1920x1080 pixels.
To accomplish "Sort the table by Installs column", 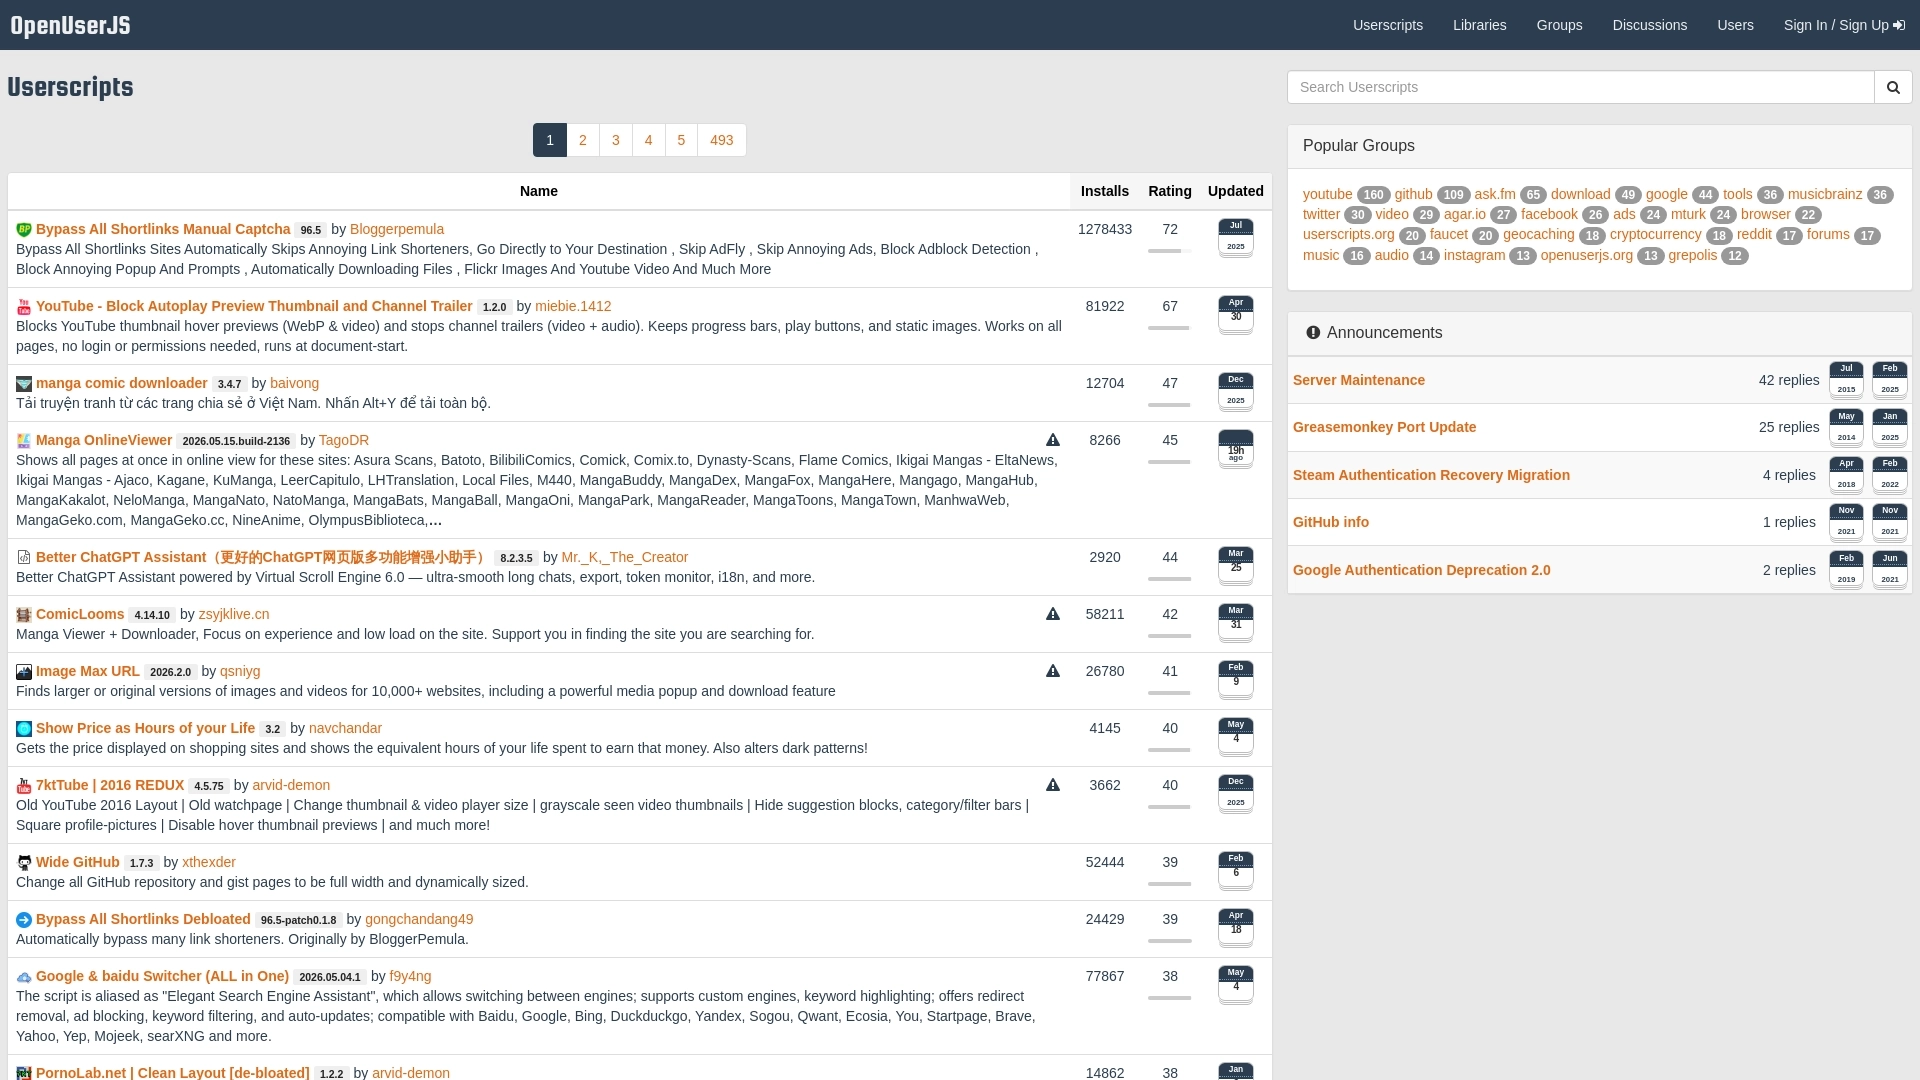I will (x=1105, y=191).
